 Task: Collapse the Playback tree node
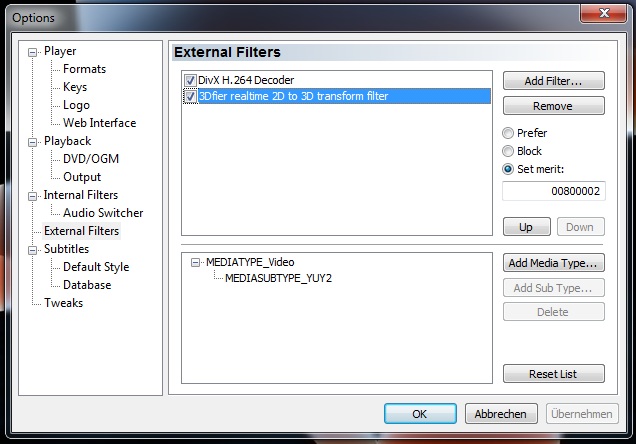(32, 142)
